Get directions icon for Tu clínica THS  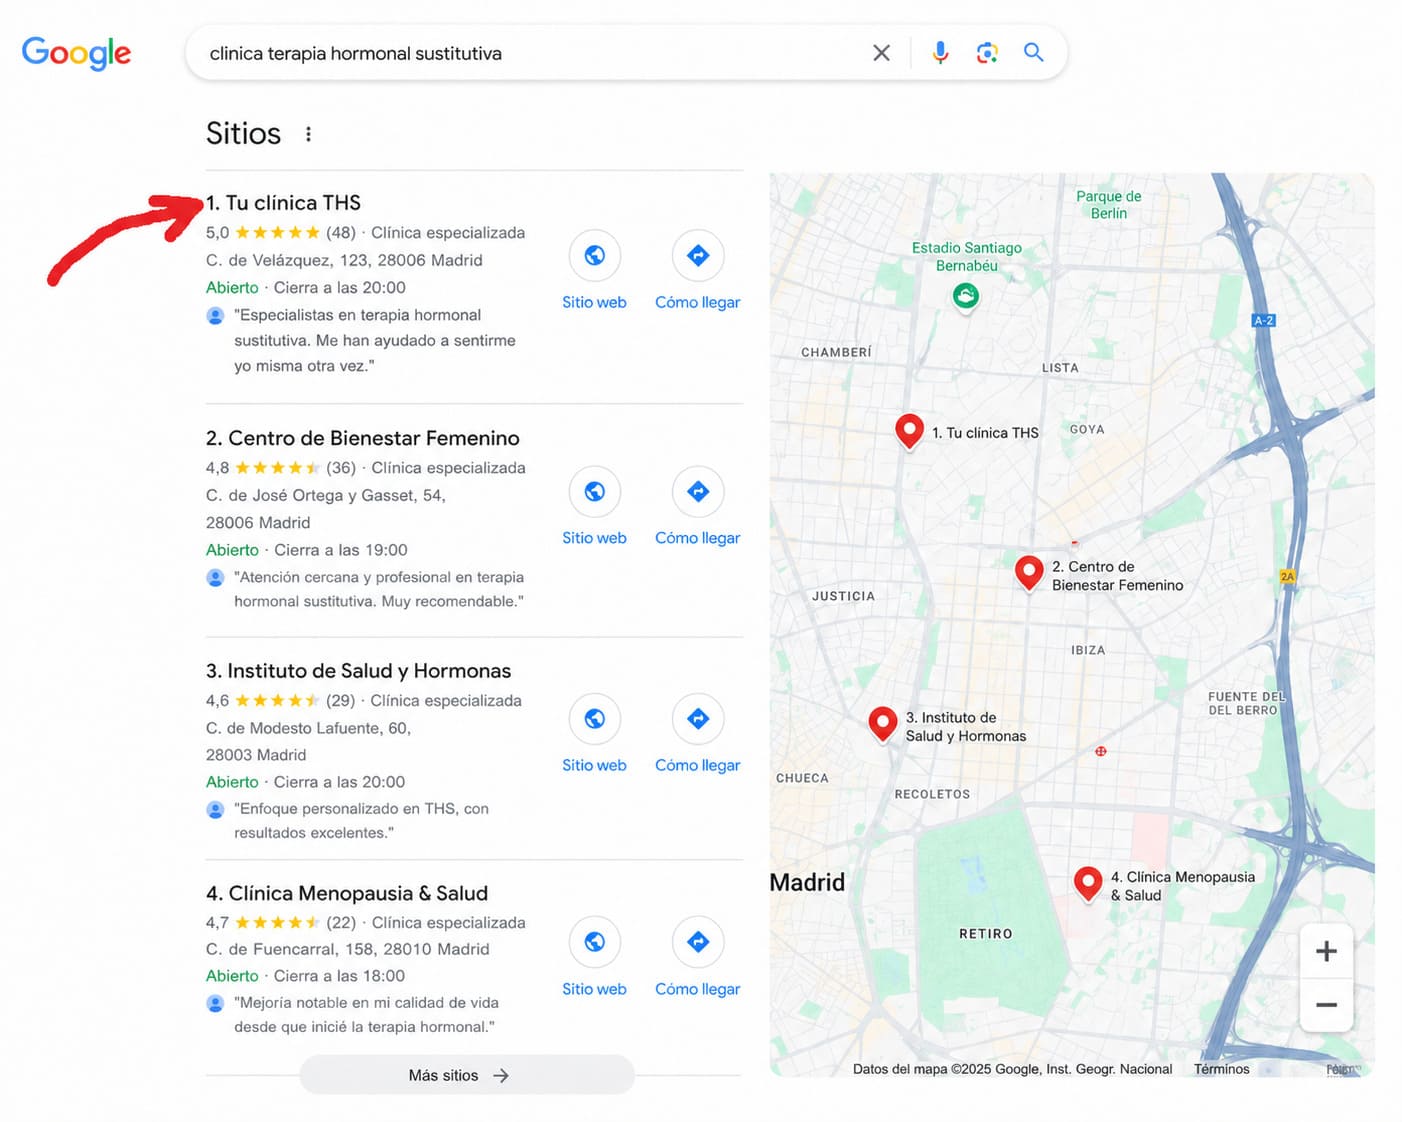[698, 256]
